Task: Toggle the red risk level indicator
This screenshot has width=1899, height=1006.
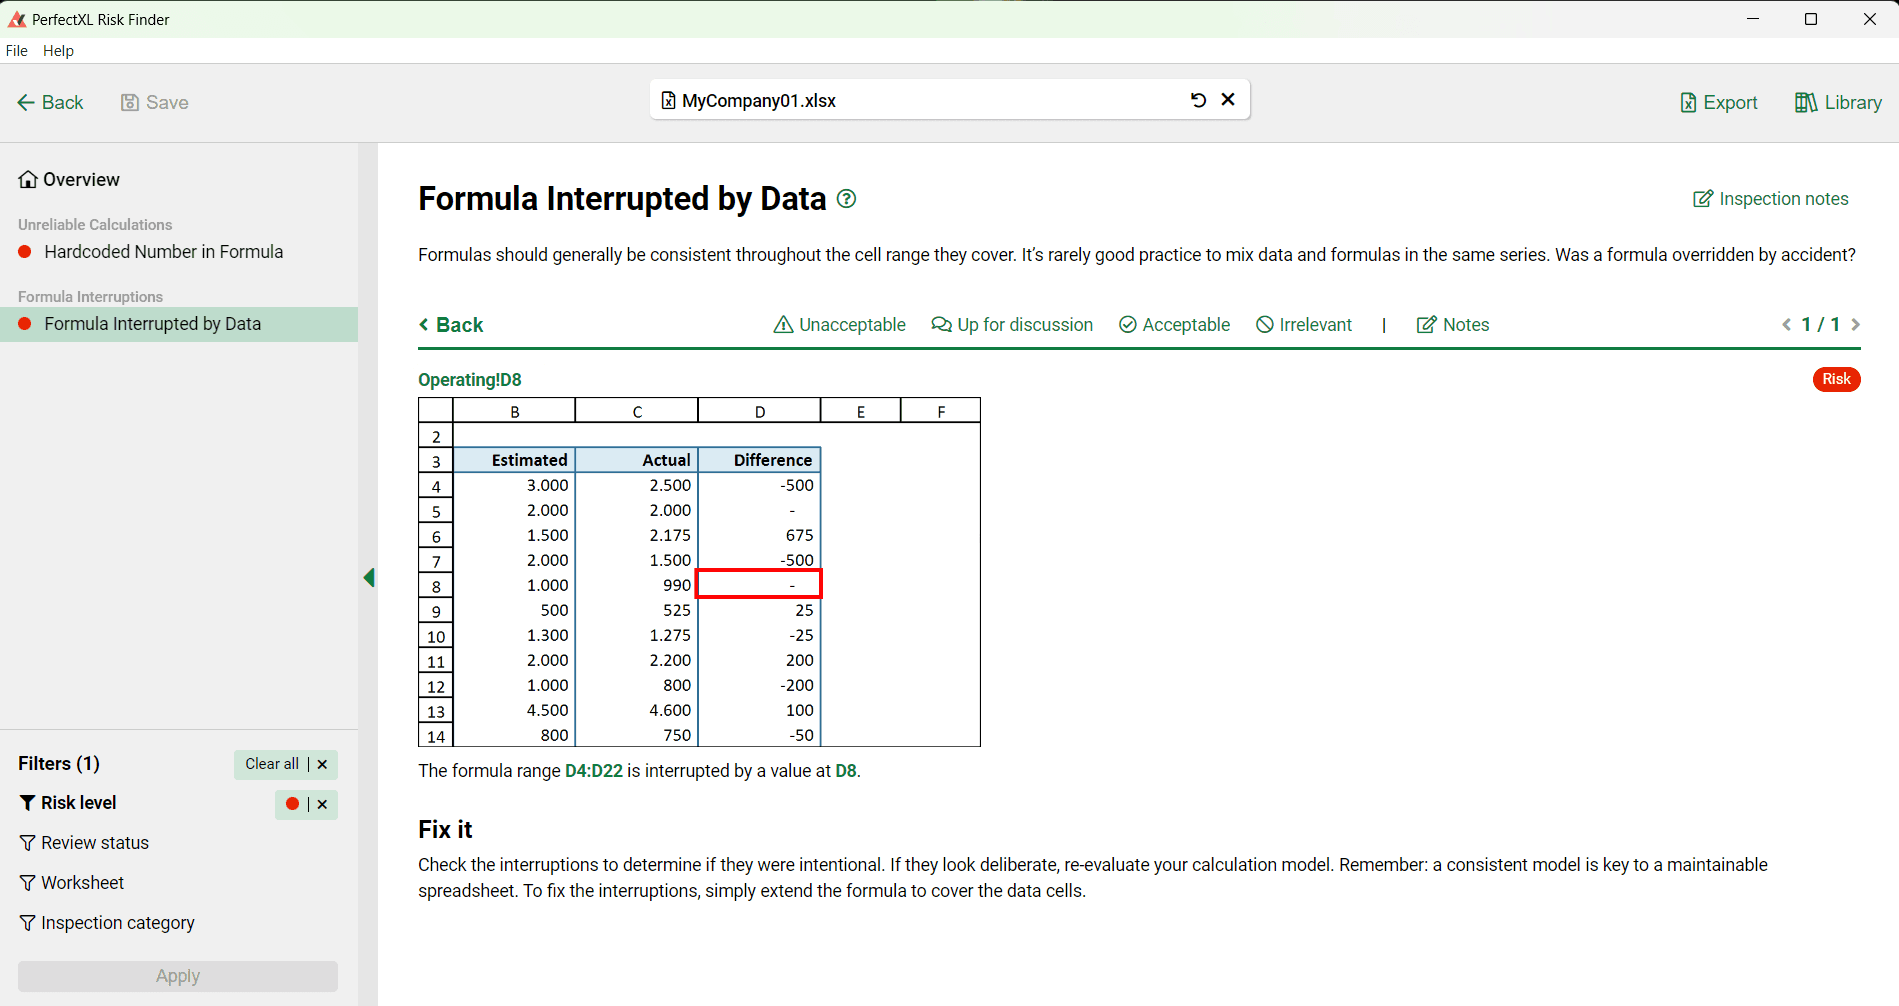Action: pyautogui.click(x=291, y=804)
